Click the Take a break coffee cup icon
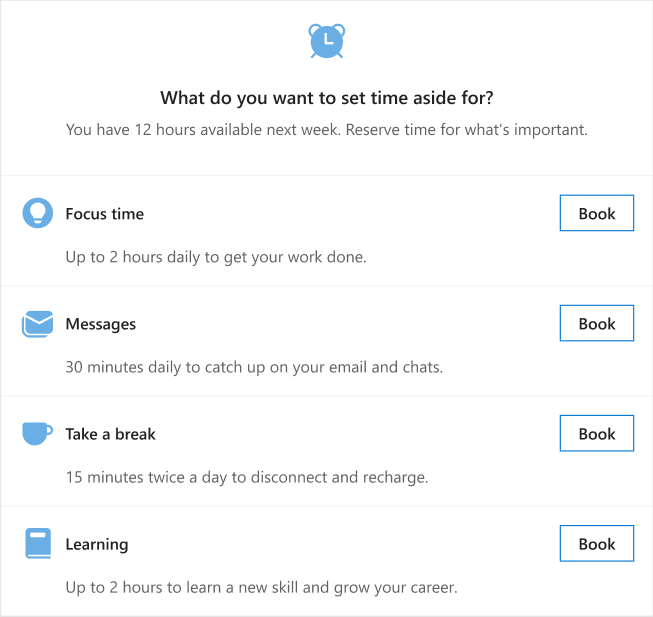 coord(37,434)
